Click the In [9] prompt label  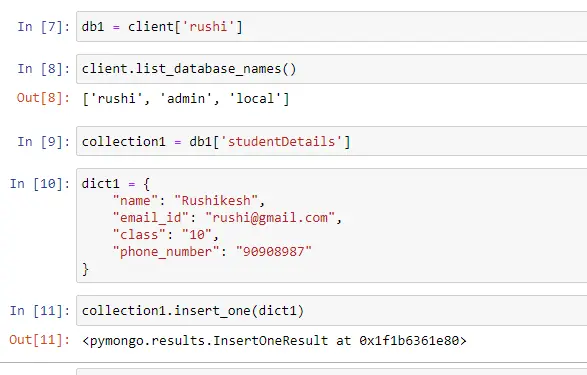pos(43,141)
